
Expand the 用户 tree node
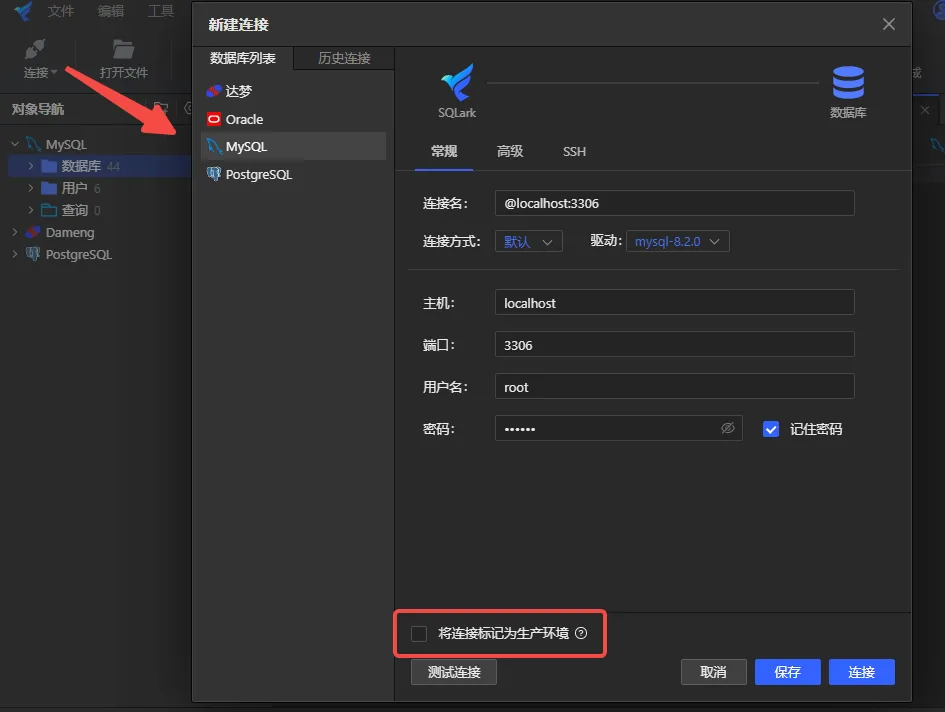[x=30, y=188]
